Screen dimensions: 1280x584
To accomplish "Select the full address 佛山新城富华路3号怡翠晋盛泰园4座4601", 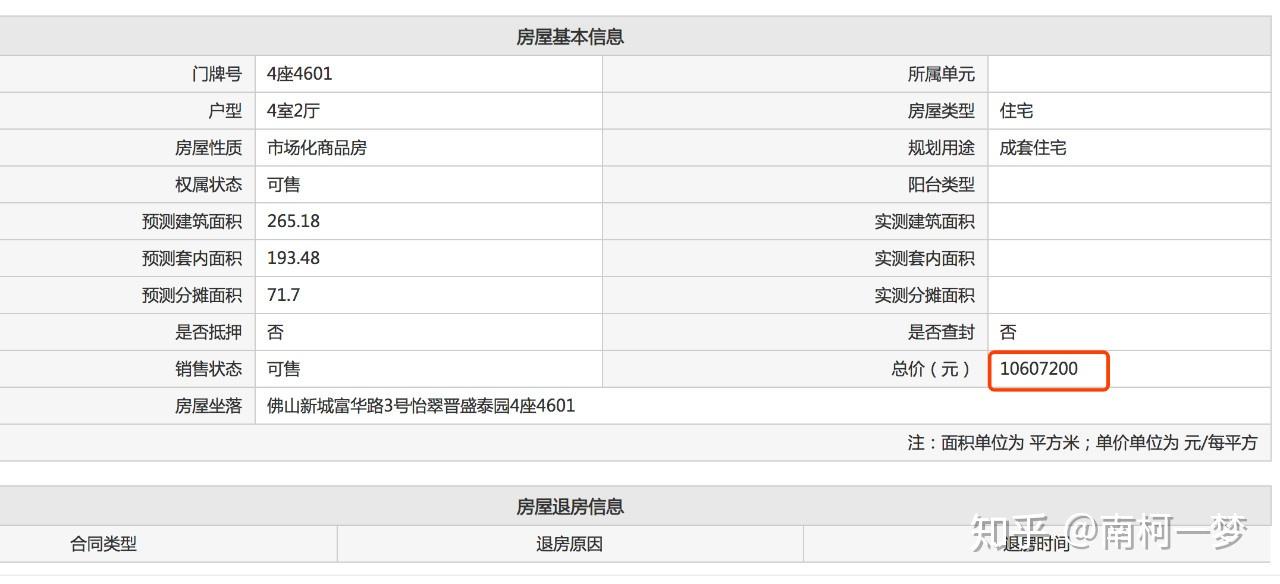I will coord(421,406).
